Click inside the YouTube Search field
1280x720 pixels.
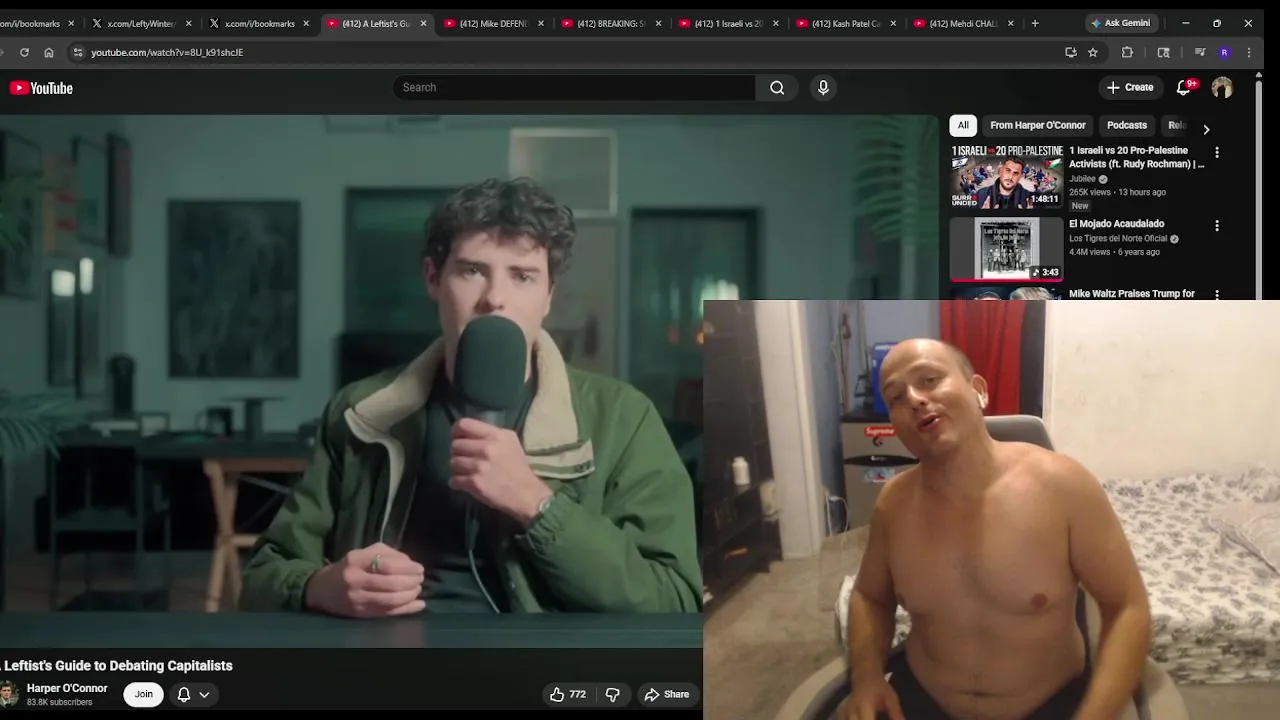click(x=574, y=87)
